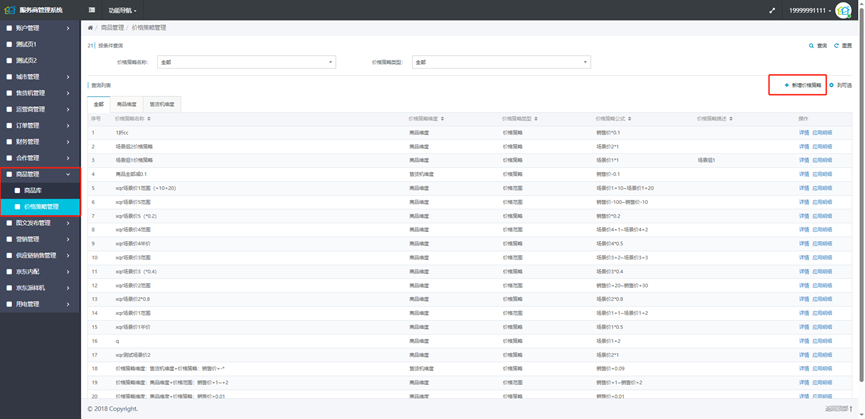Open 应用明细 for row 场景组2价格策略
This screenshot has height=419, width=865.
click(x=822, y=147)
